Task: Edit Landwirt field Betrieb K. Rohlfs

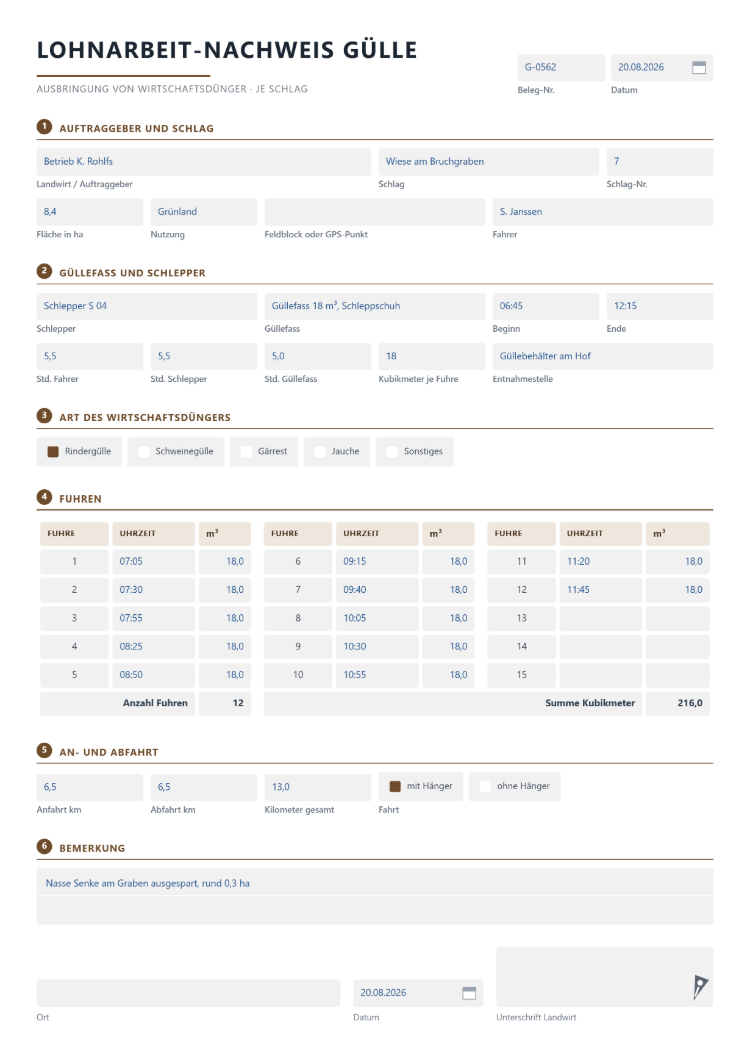Action: click(204, 162)
